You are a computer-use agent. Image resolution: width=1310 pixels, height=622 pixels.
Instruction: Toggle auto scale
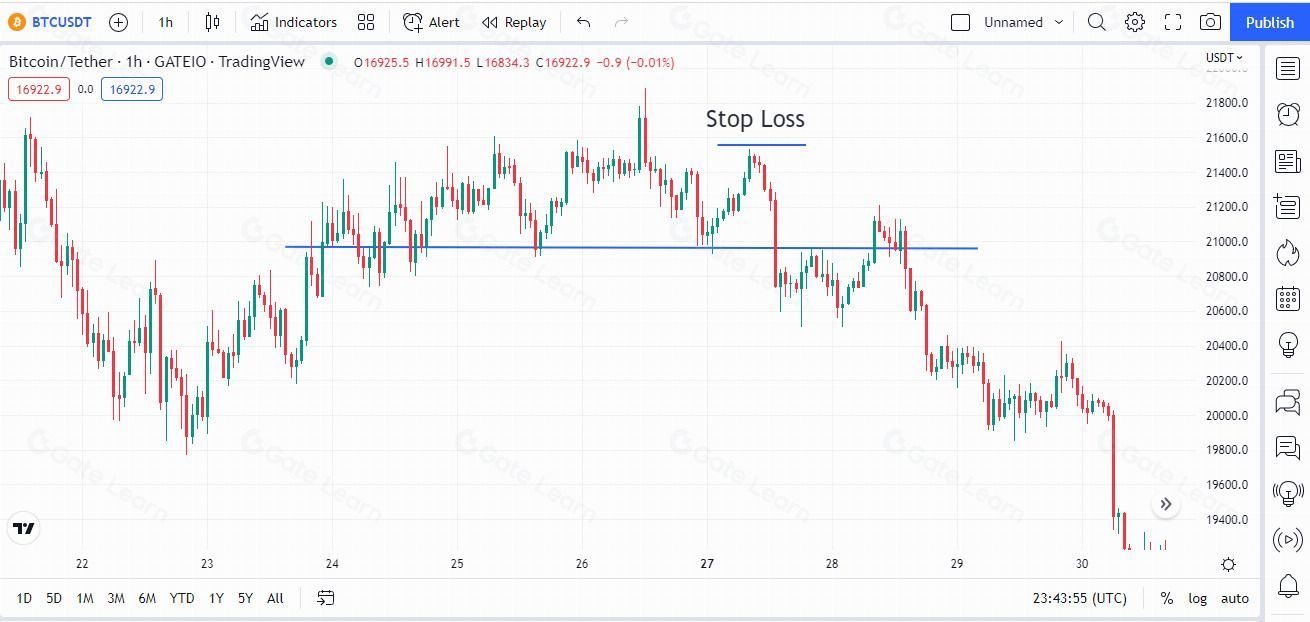click(x=1235, y=598)
